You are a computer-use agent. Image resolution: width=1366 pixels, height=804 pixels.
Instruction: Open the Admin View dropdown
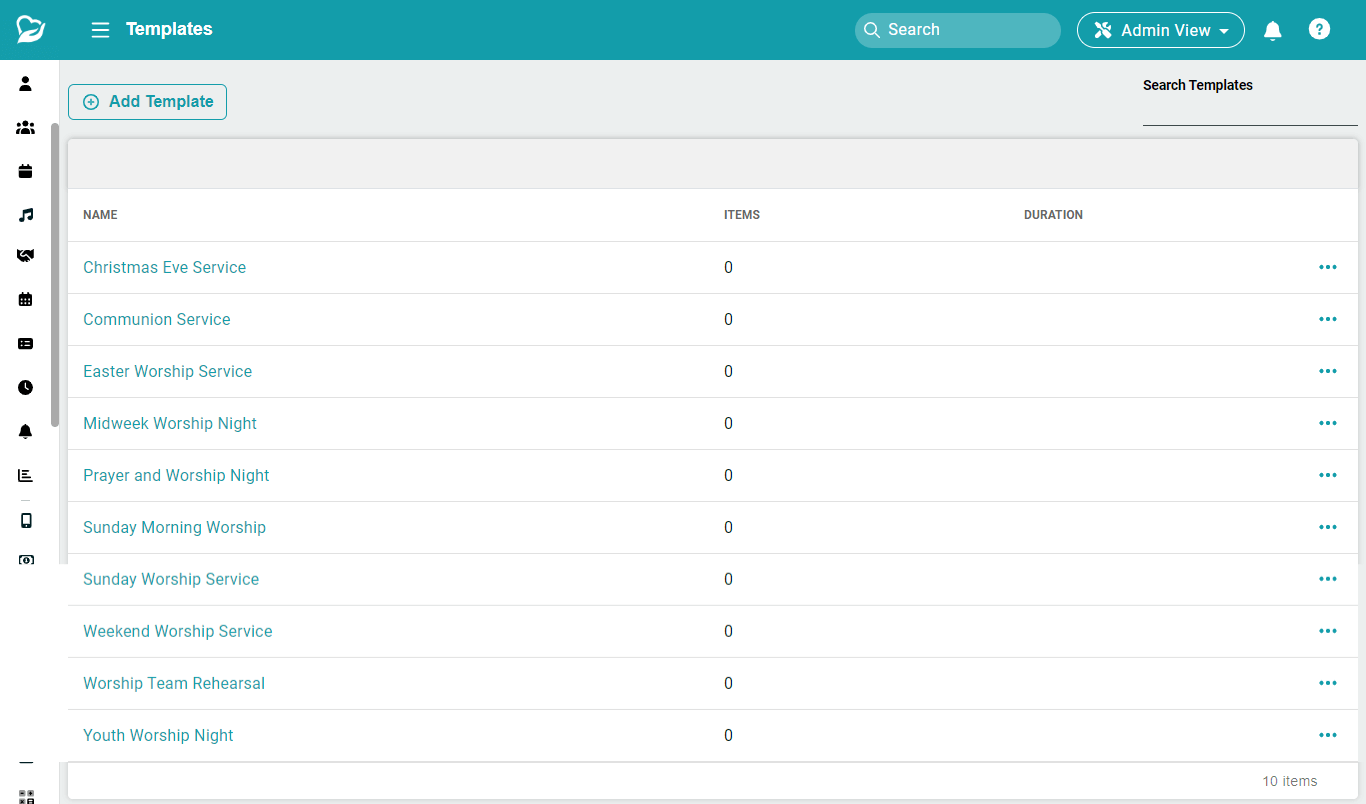click(1160, 30)
